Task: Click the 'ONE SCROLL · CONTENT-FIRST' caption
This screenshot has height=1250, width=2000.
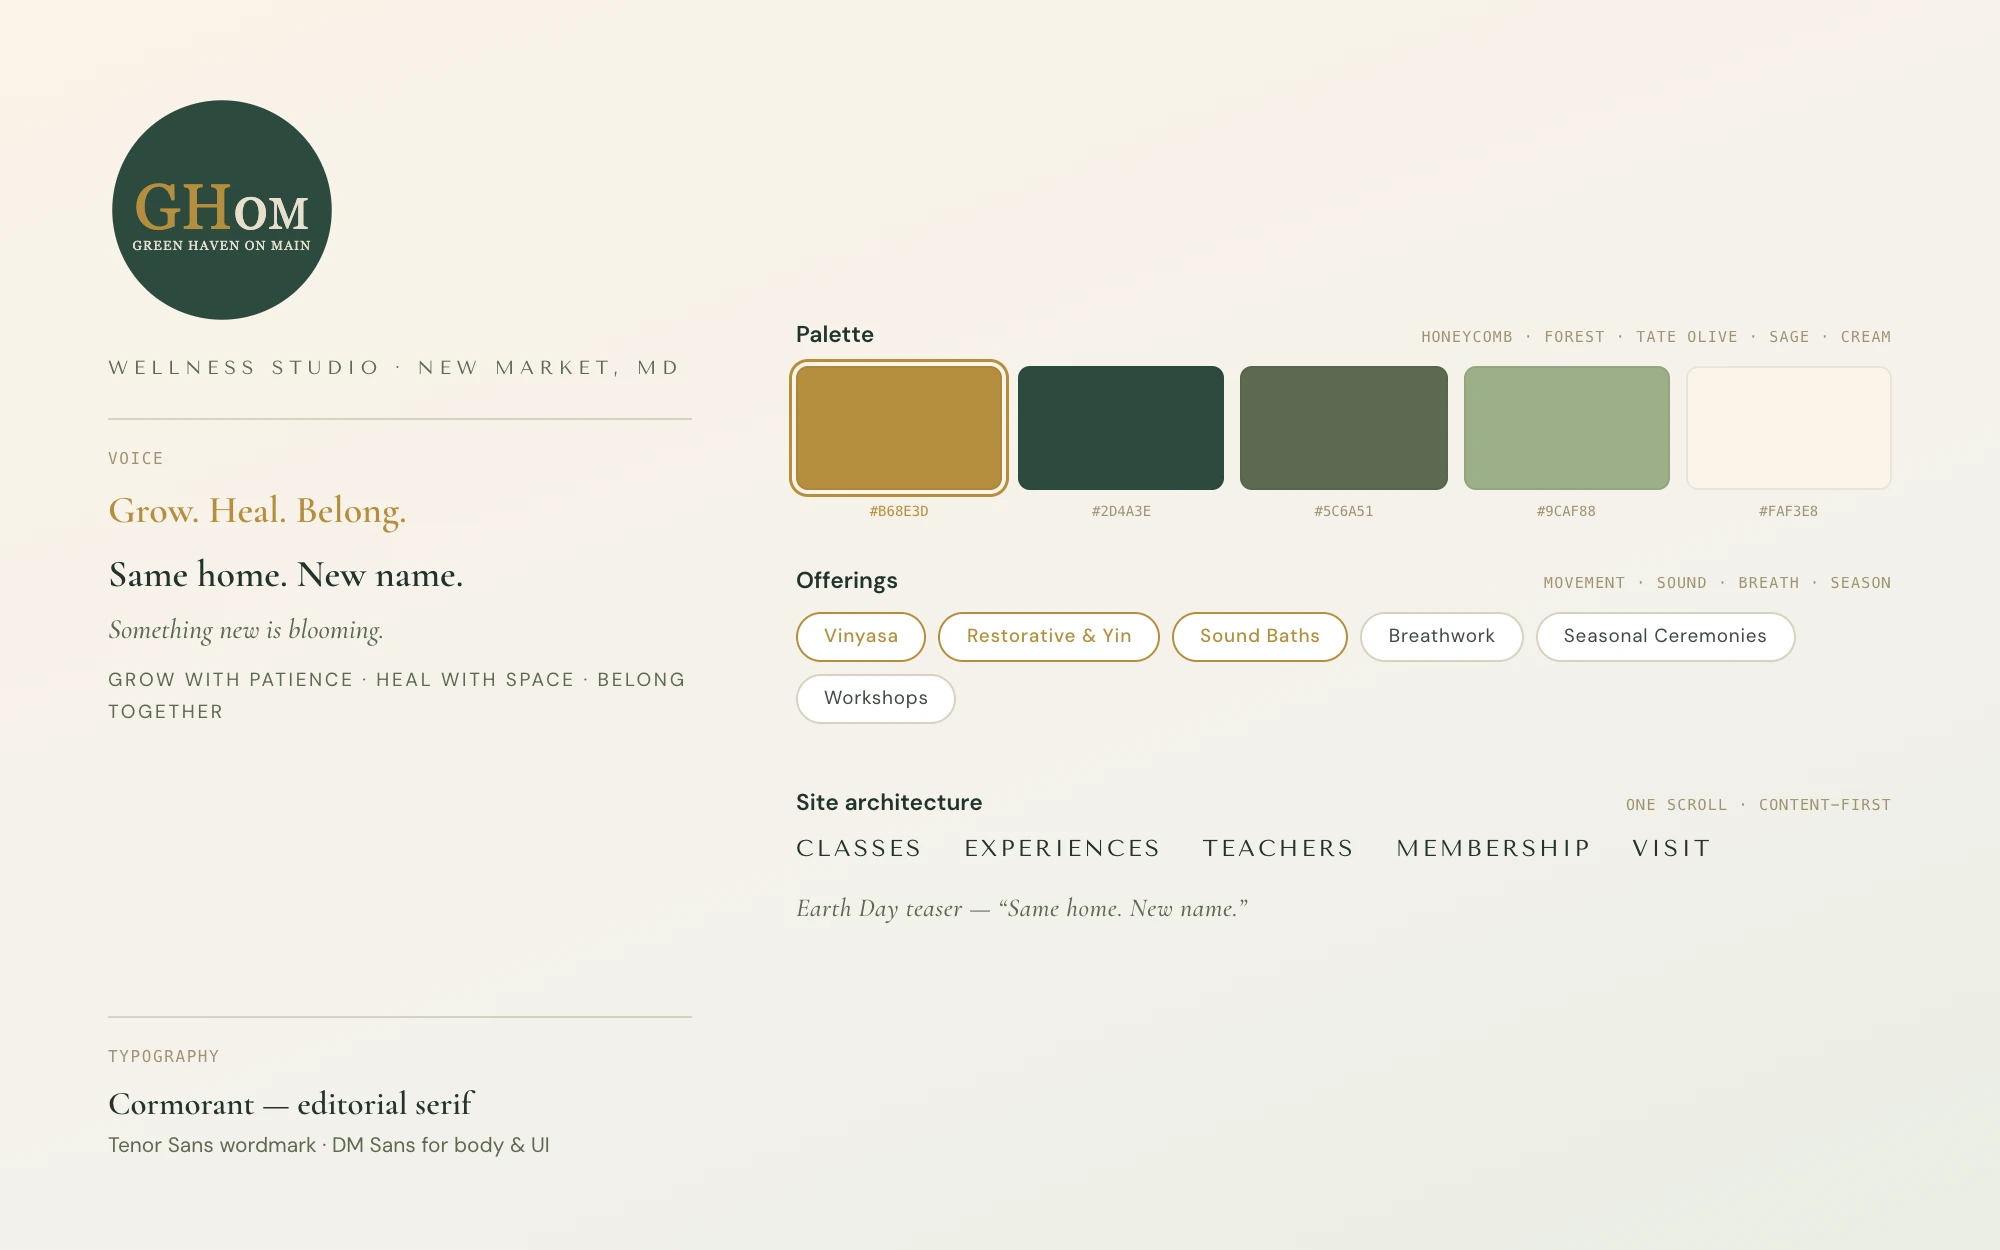Action: coord(1758,805)
